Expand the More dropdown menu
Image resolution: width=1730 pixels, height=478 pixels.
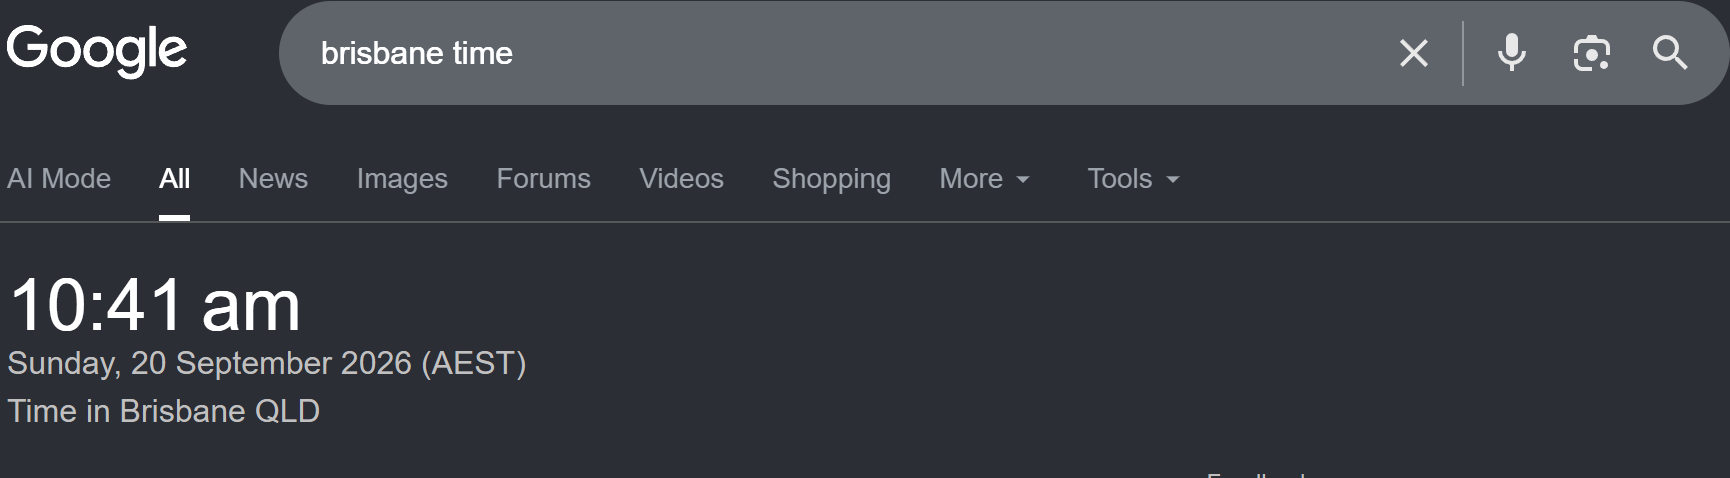984,178
